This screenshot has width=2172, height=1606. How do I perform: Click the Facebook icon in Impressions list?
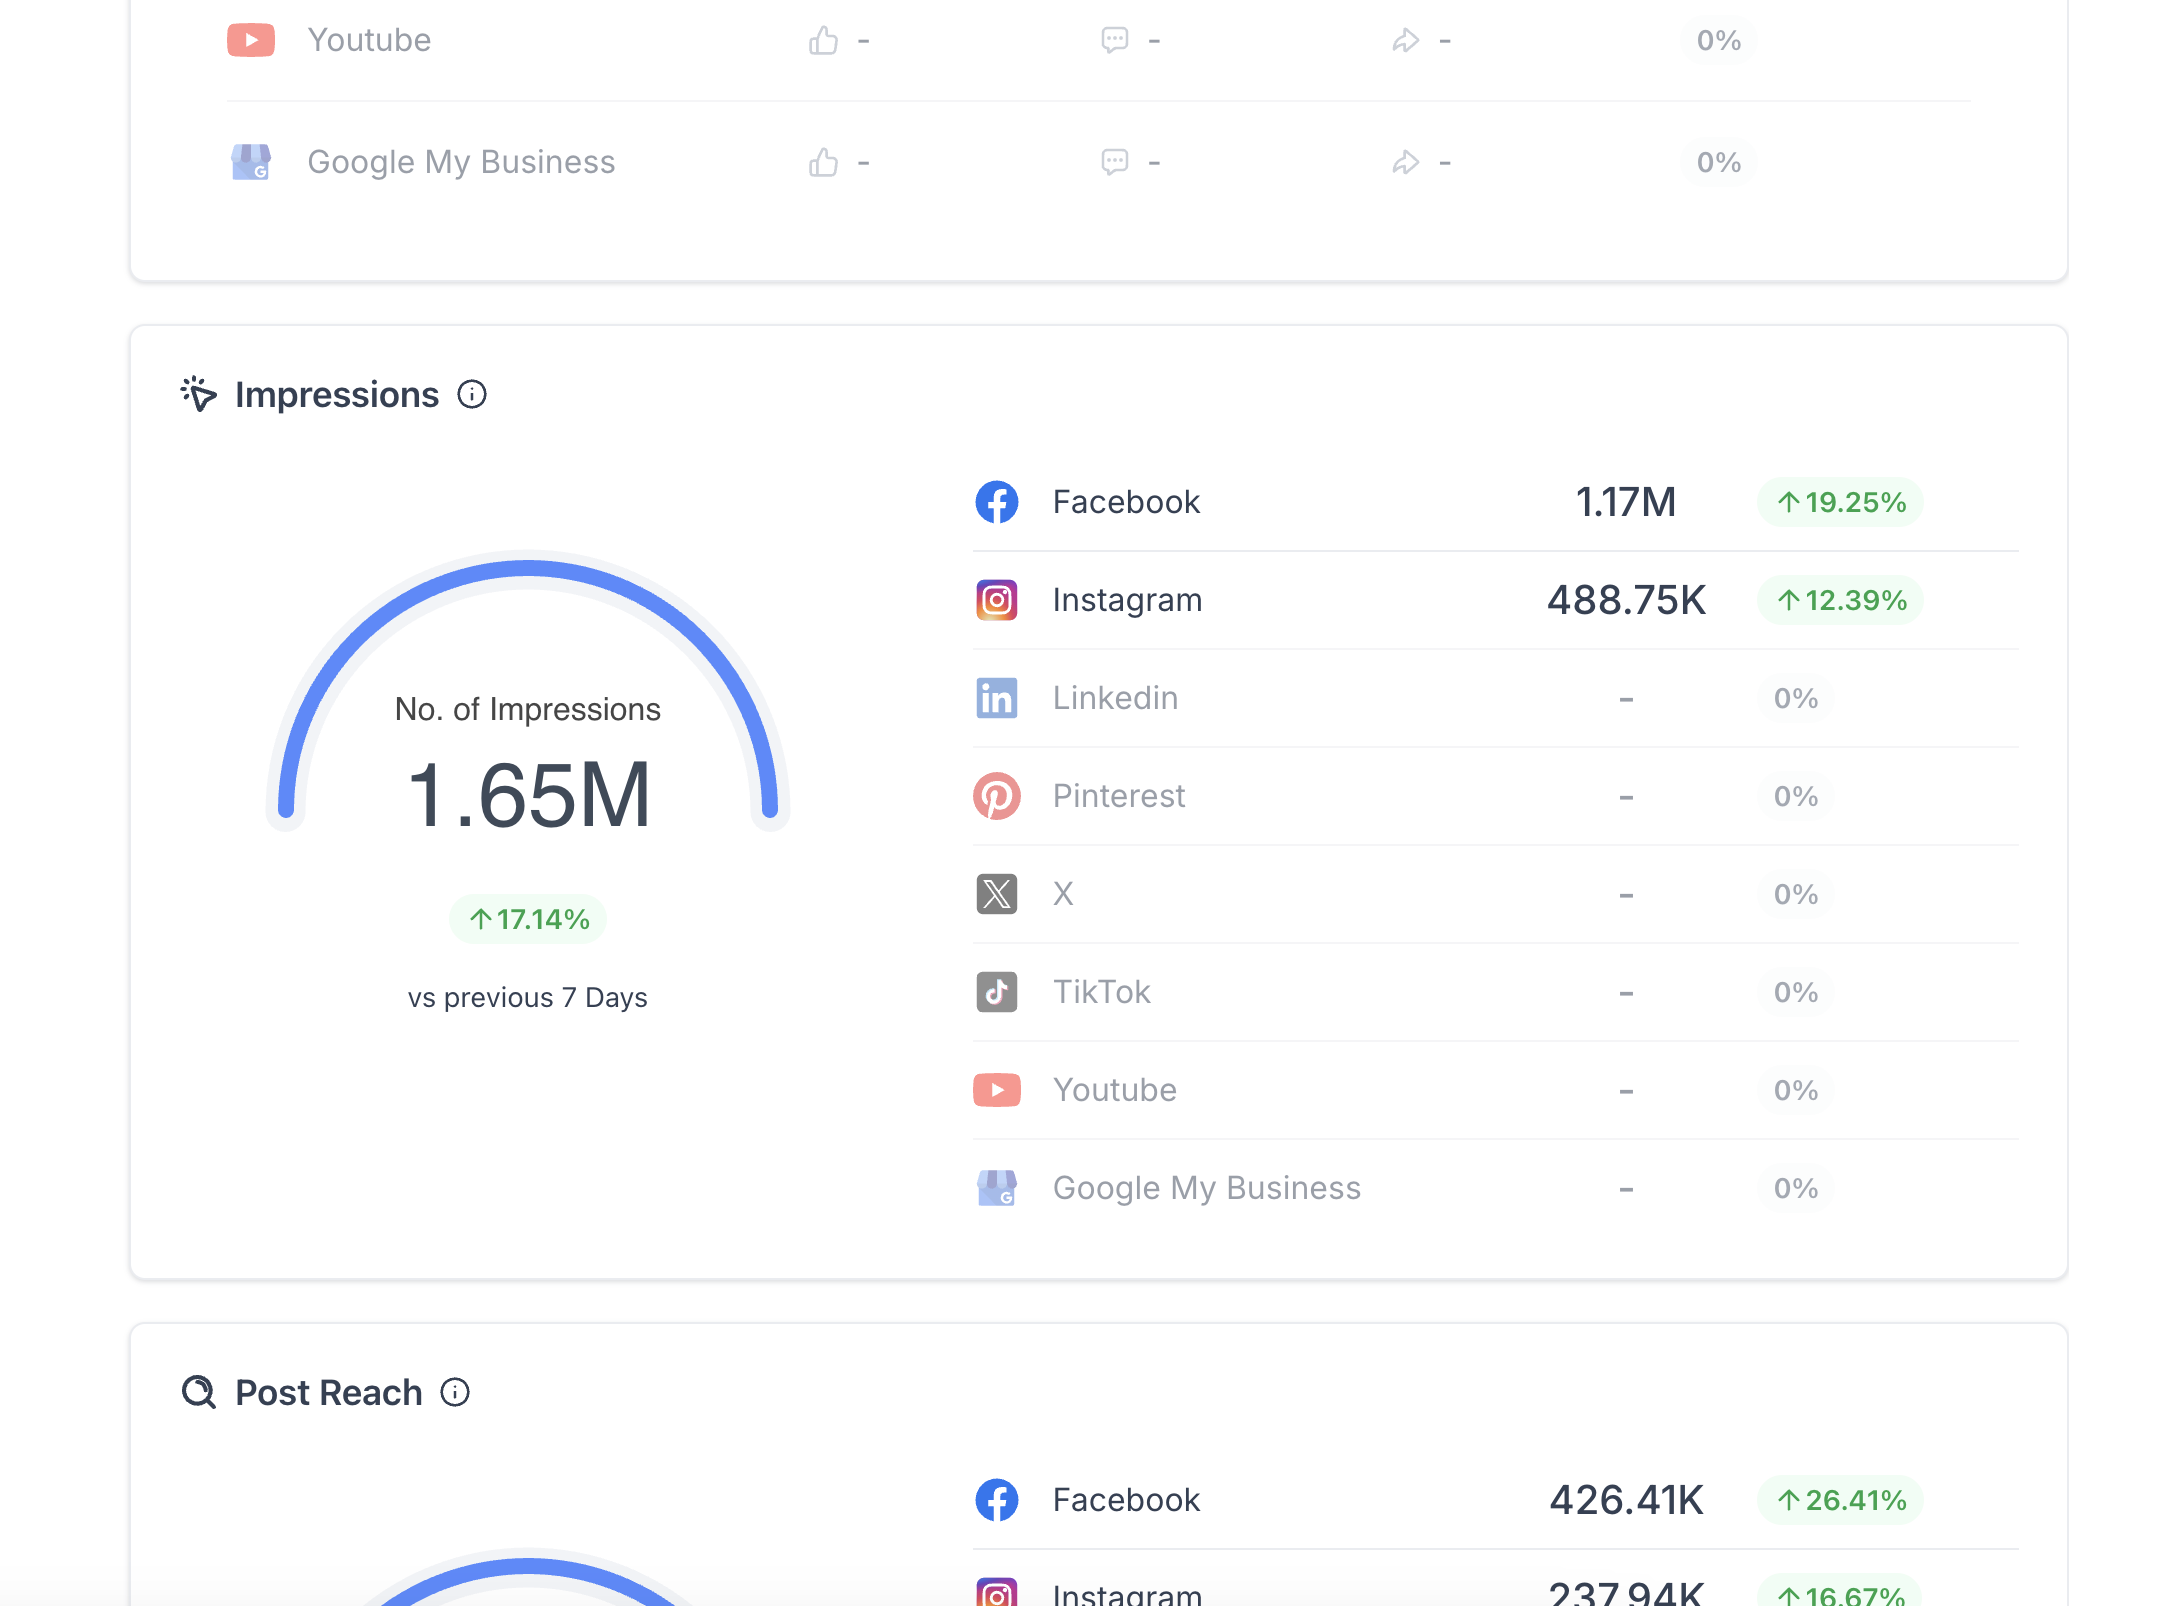coord(996,502)
